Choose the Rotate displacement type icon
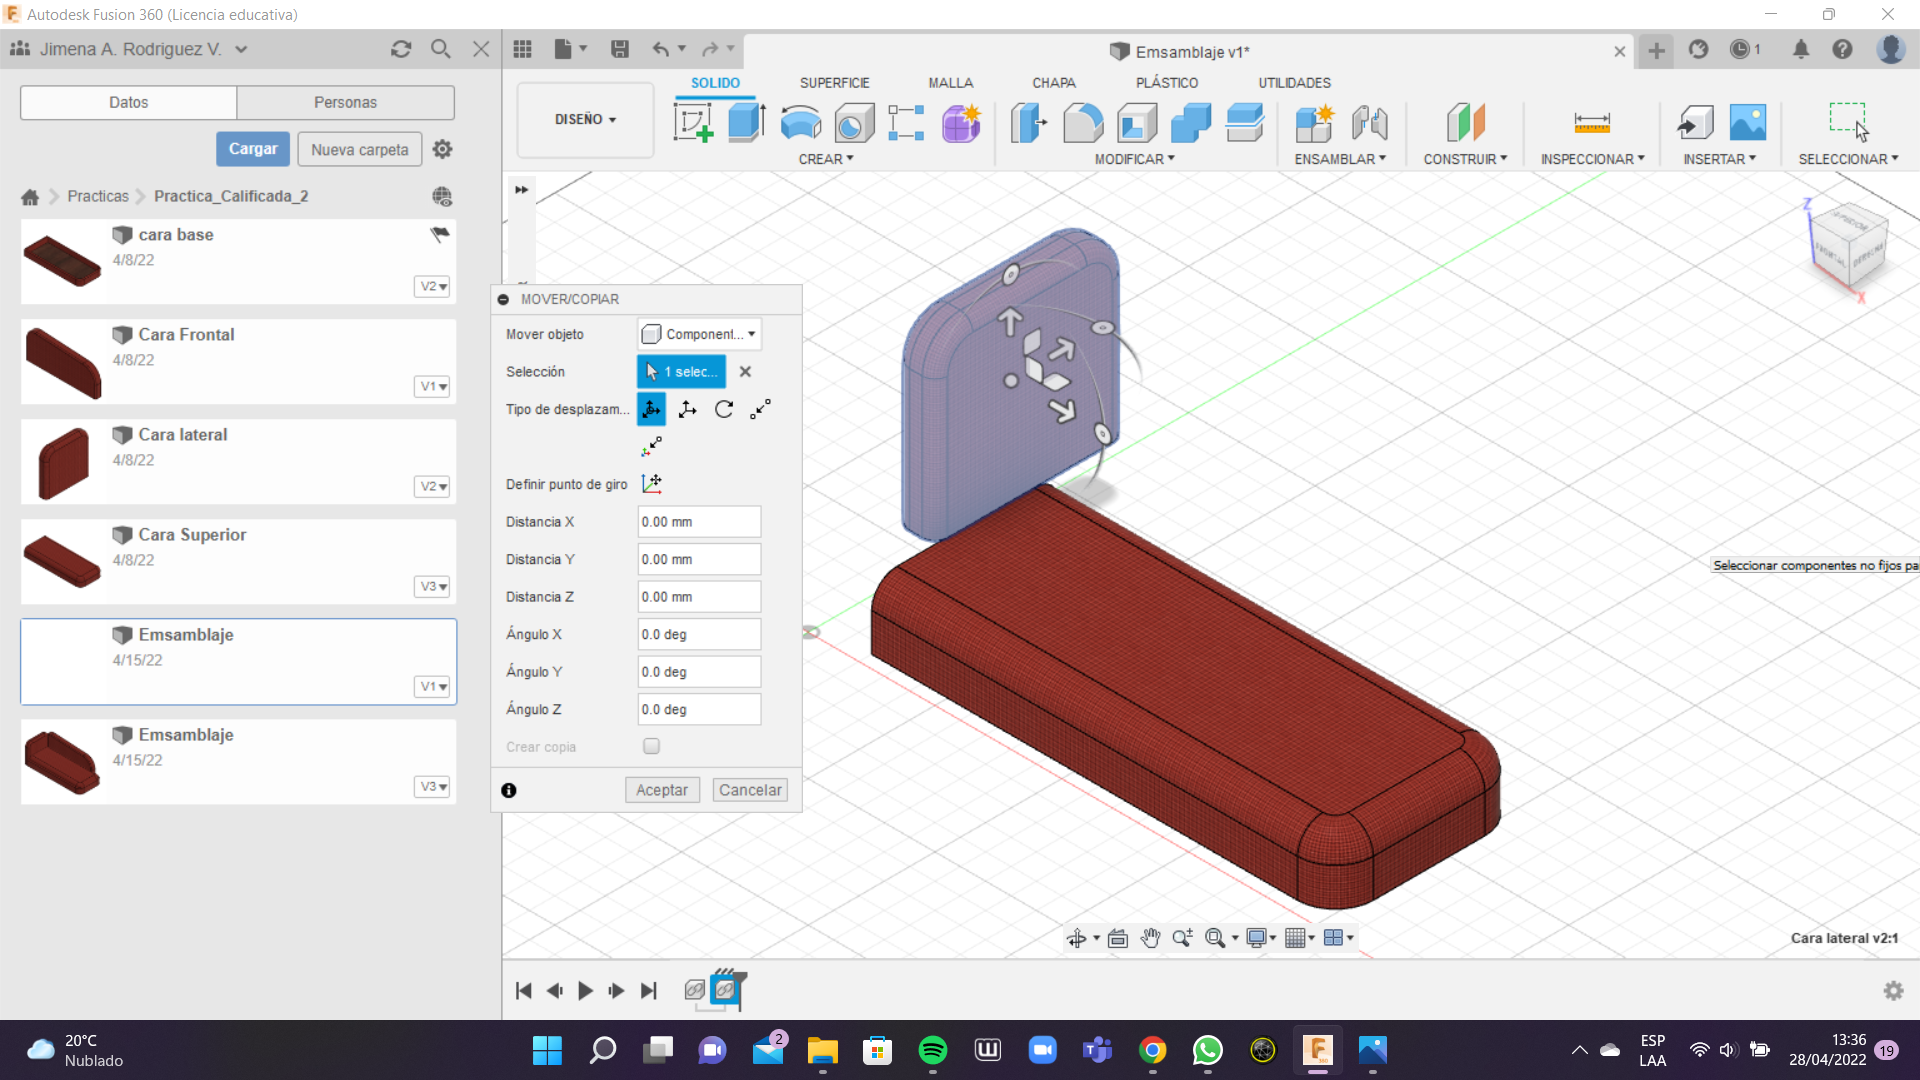 (x=724, y=409)
